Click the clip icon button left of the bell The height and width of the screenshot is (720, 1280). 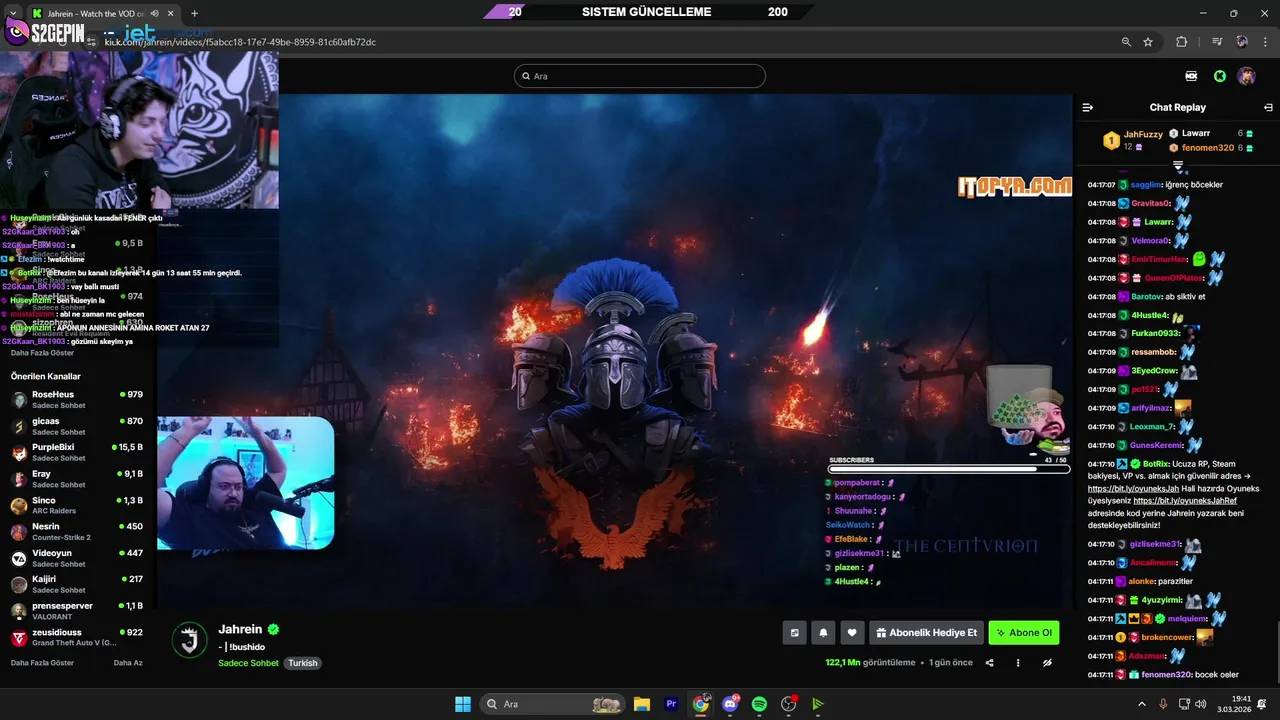(794, 633)
